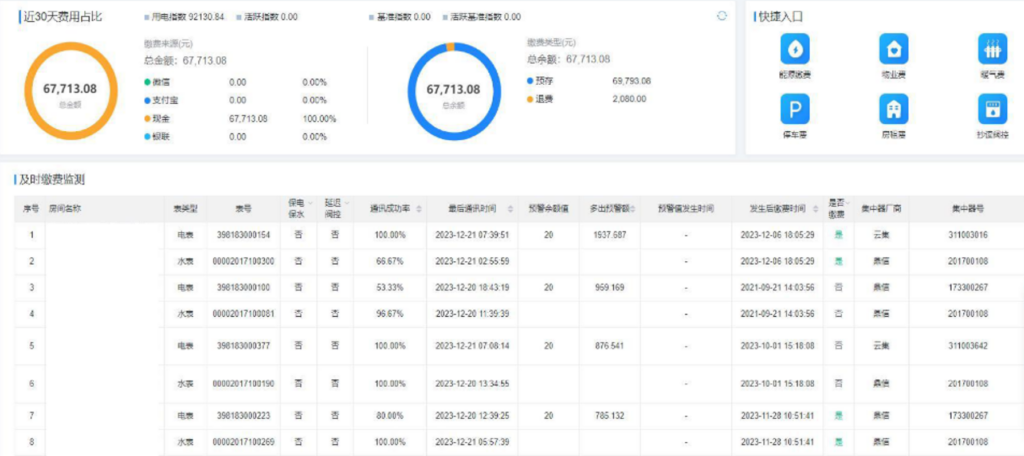1024x456 pixels.
Task: Click the refresh icon in the fee ratio panel
Action: (722, 16)
